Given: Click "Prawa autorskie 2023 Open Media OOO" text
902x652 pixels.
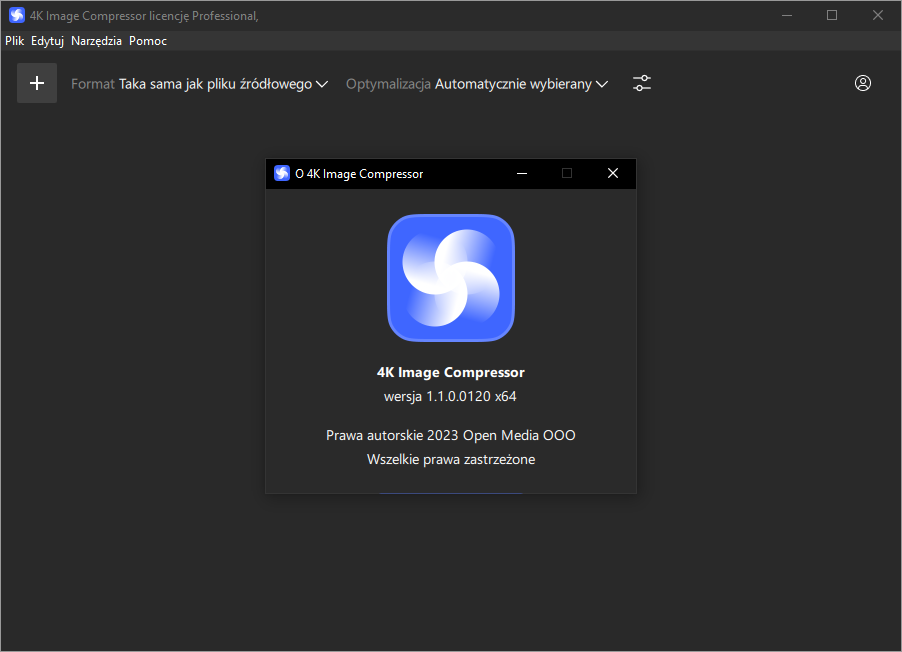Looking at the screenshot, I should tap(450, 436).
